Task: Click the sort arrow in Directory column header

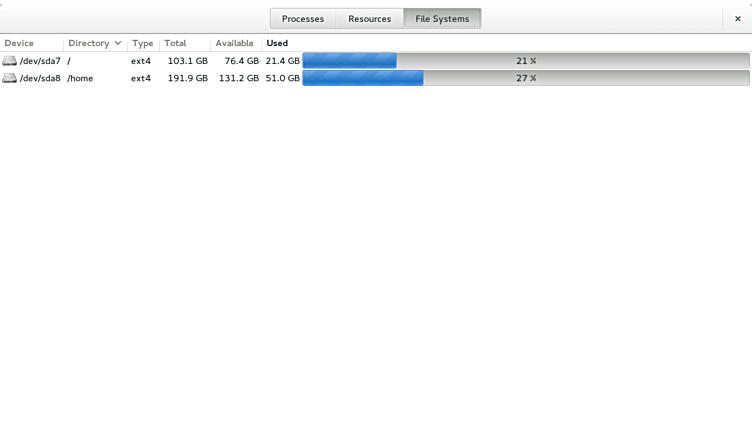Action: tap(118, 44)
